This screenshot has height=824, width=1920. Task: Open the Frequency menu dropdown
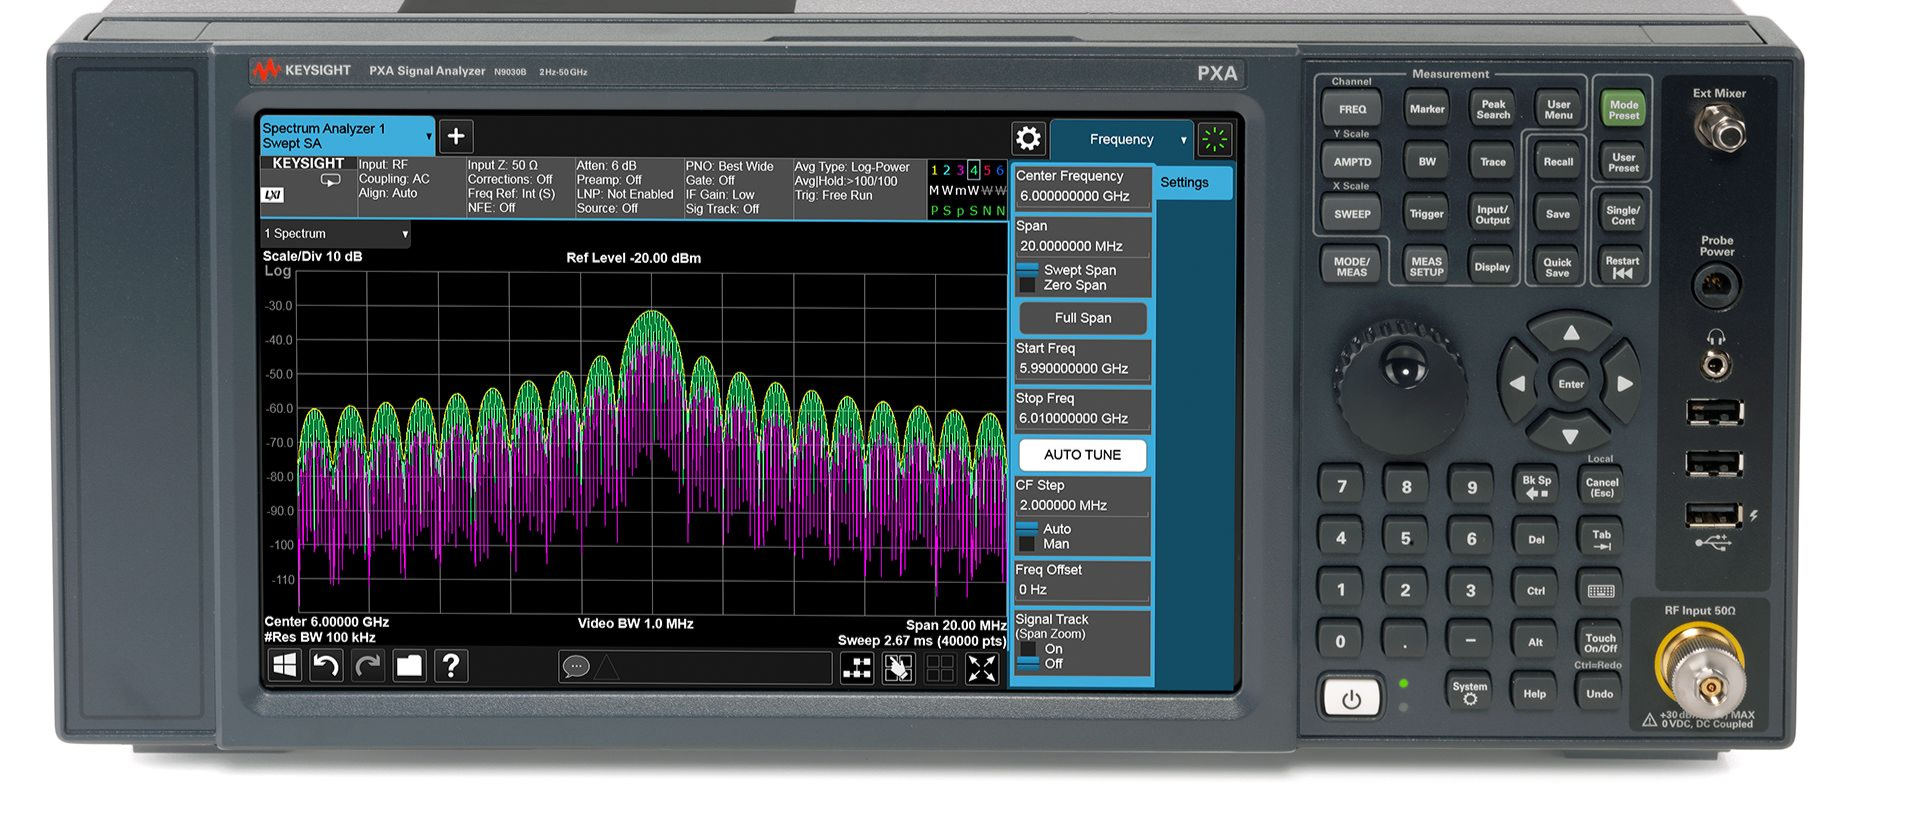point(1121,140)
